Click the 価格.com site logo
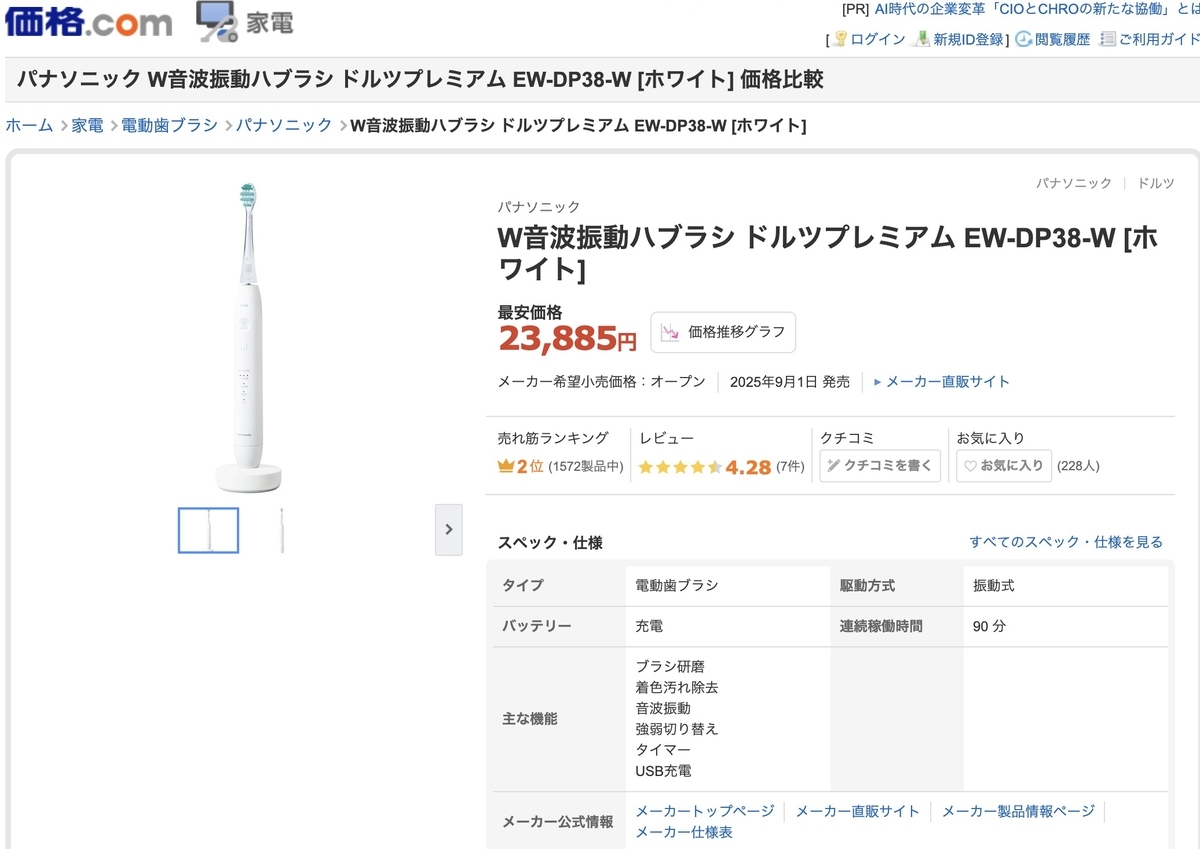This screenshot has height=849, width=1200. [89, 20]
